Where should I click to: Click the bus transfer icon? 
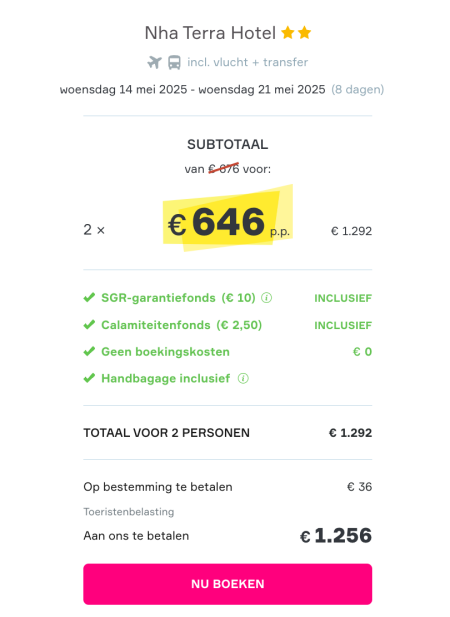click(x=174, y=62)
